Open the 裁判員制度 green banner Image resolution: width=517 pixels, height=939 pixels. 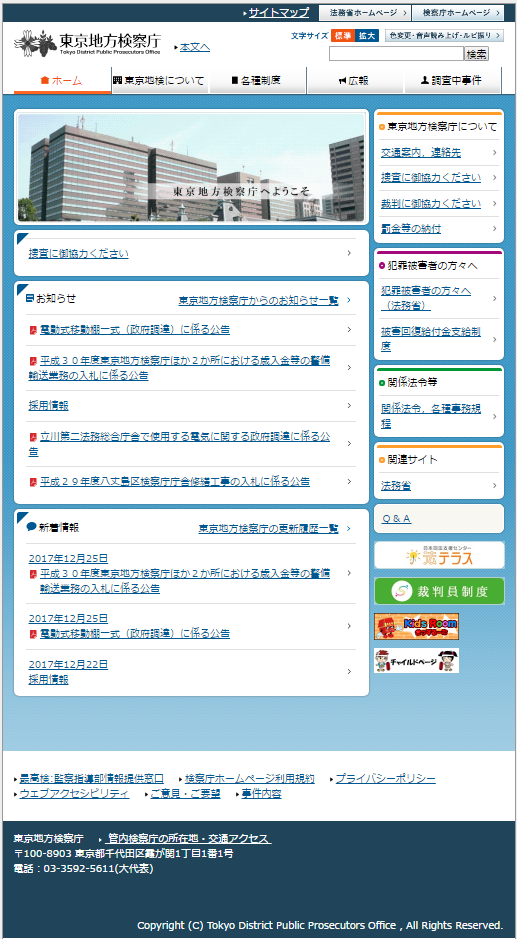439,591
